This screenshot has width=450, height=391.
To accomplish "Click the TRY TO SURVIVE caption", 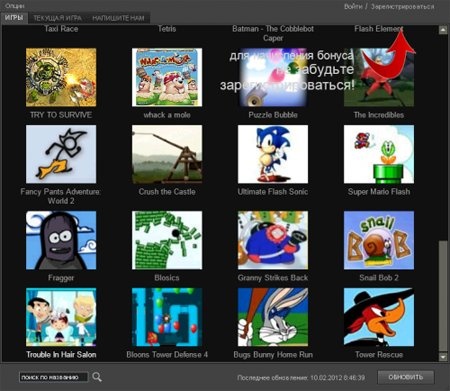I will [x=61, y=115].
